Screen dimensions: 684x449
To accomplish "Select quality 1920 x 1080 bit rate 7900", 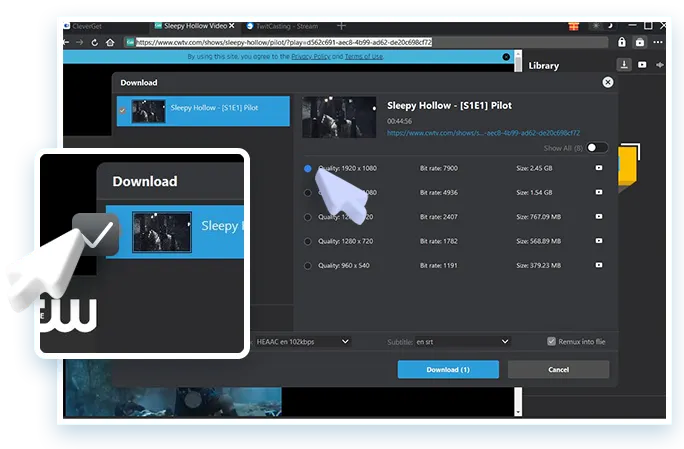I will (308, 168).
